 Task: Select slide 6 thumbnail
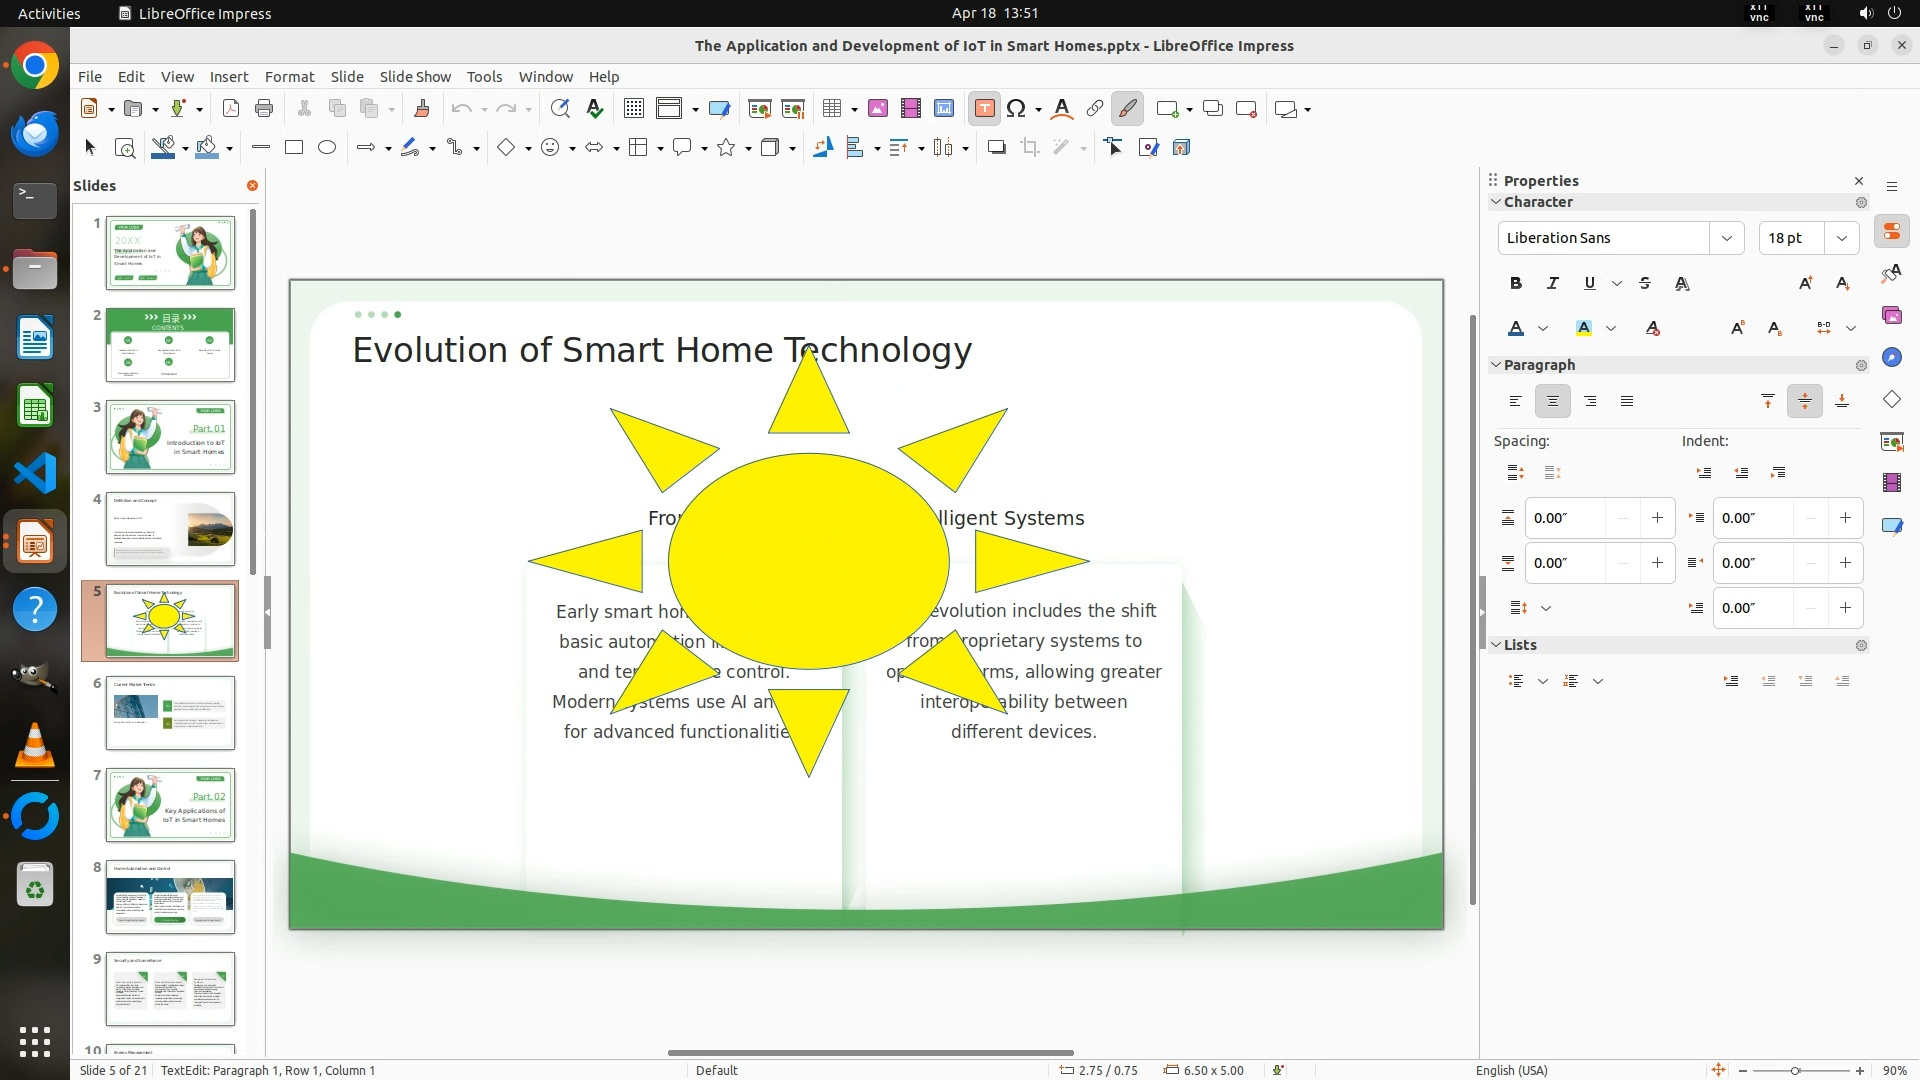click(170, 713)
